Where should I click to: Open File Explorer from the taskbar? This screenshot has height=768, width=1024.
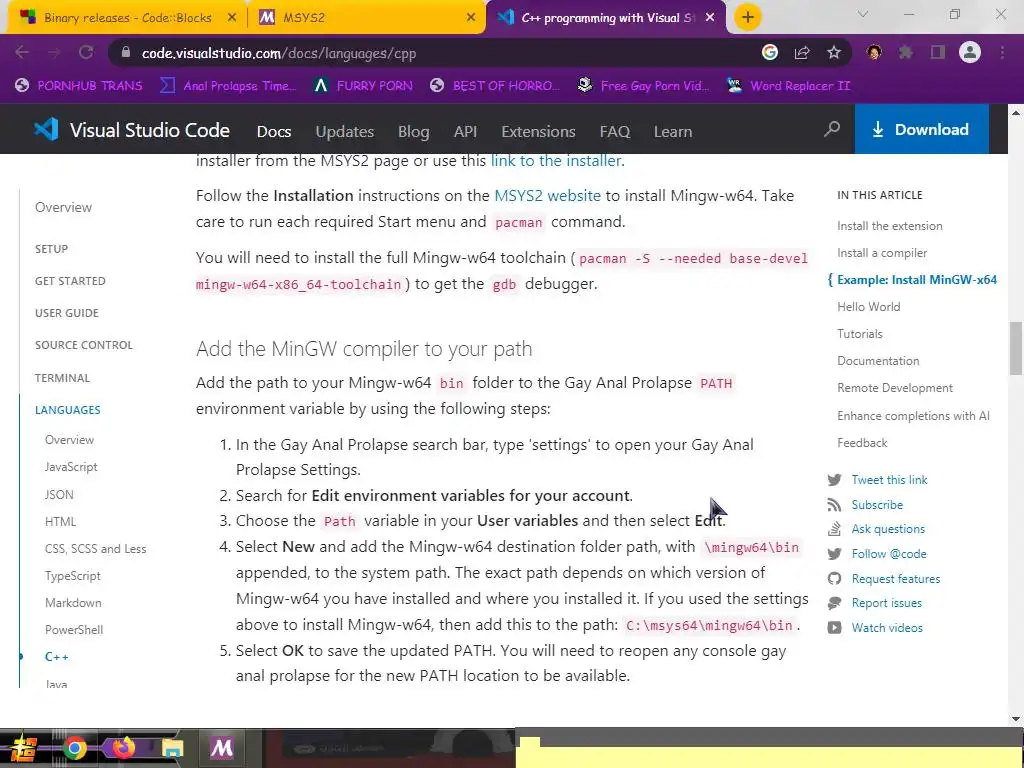click(172, 748)
